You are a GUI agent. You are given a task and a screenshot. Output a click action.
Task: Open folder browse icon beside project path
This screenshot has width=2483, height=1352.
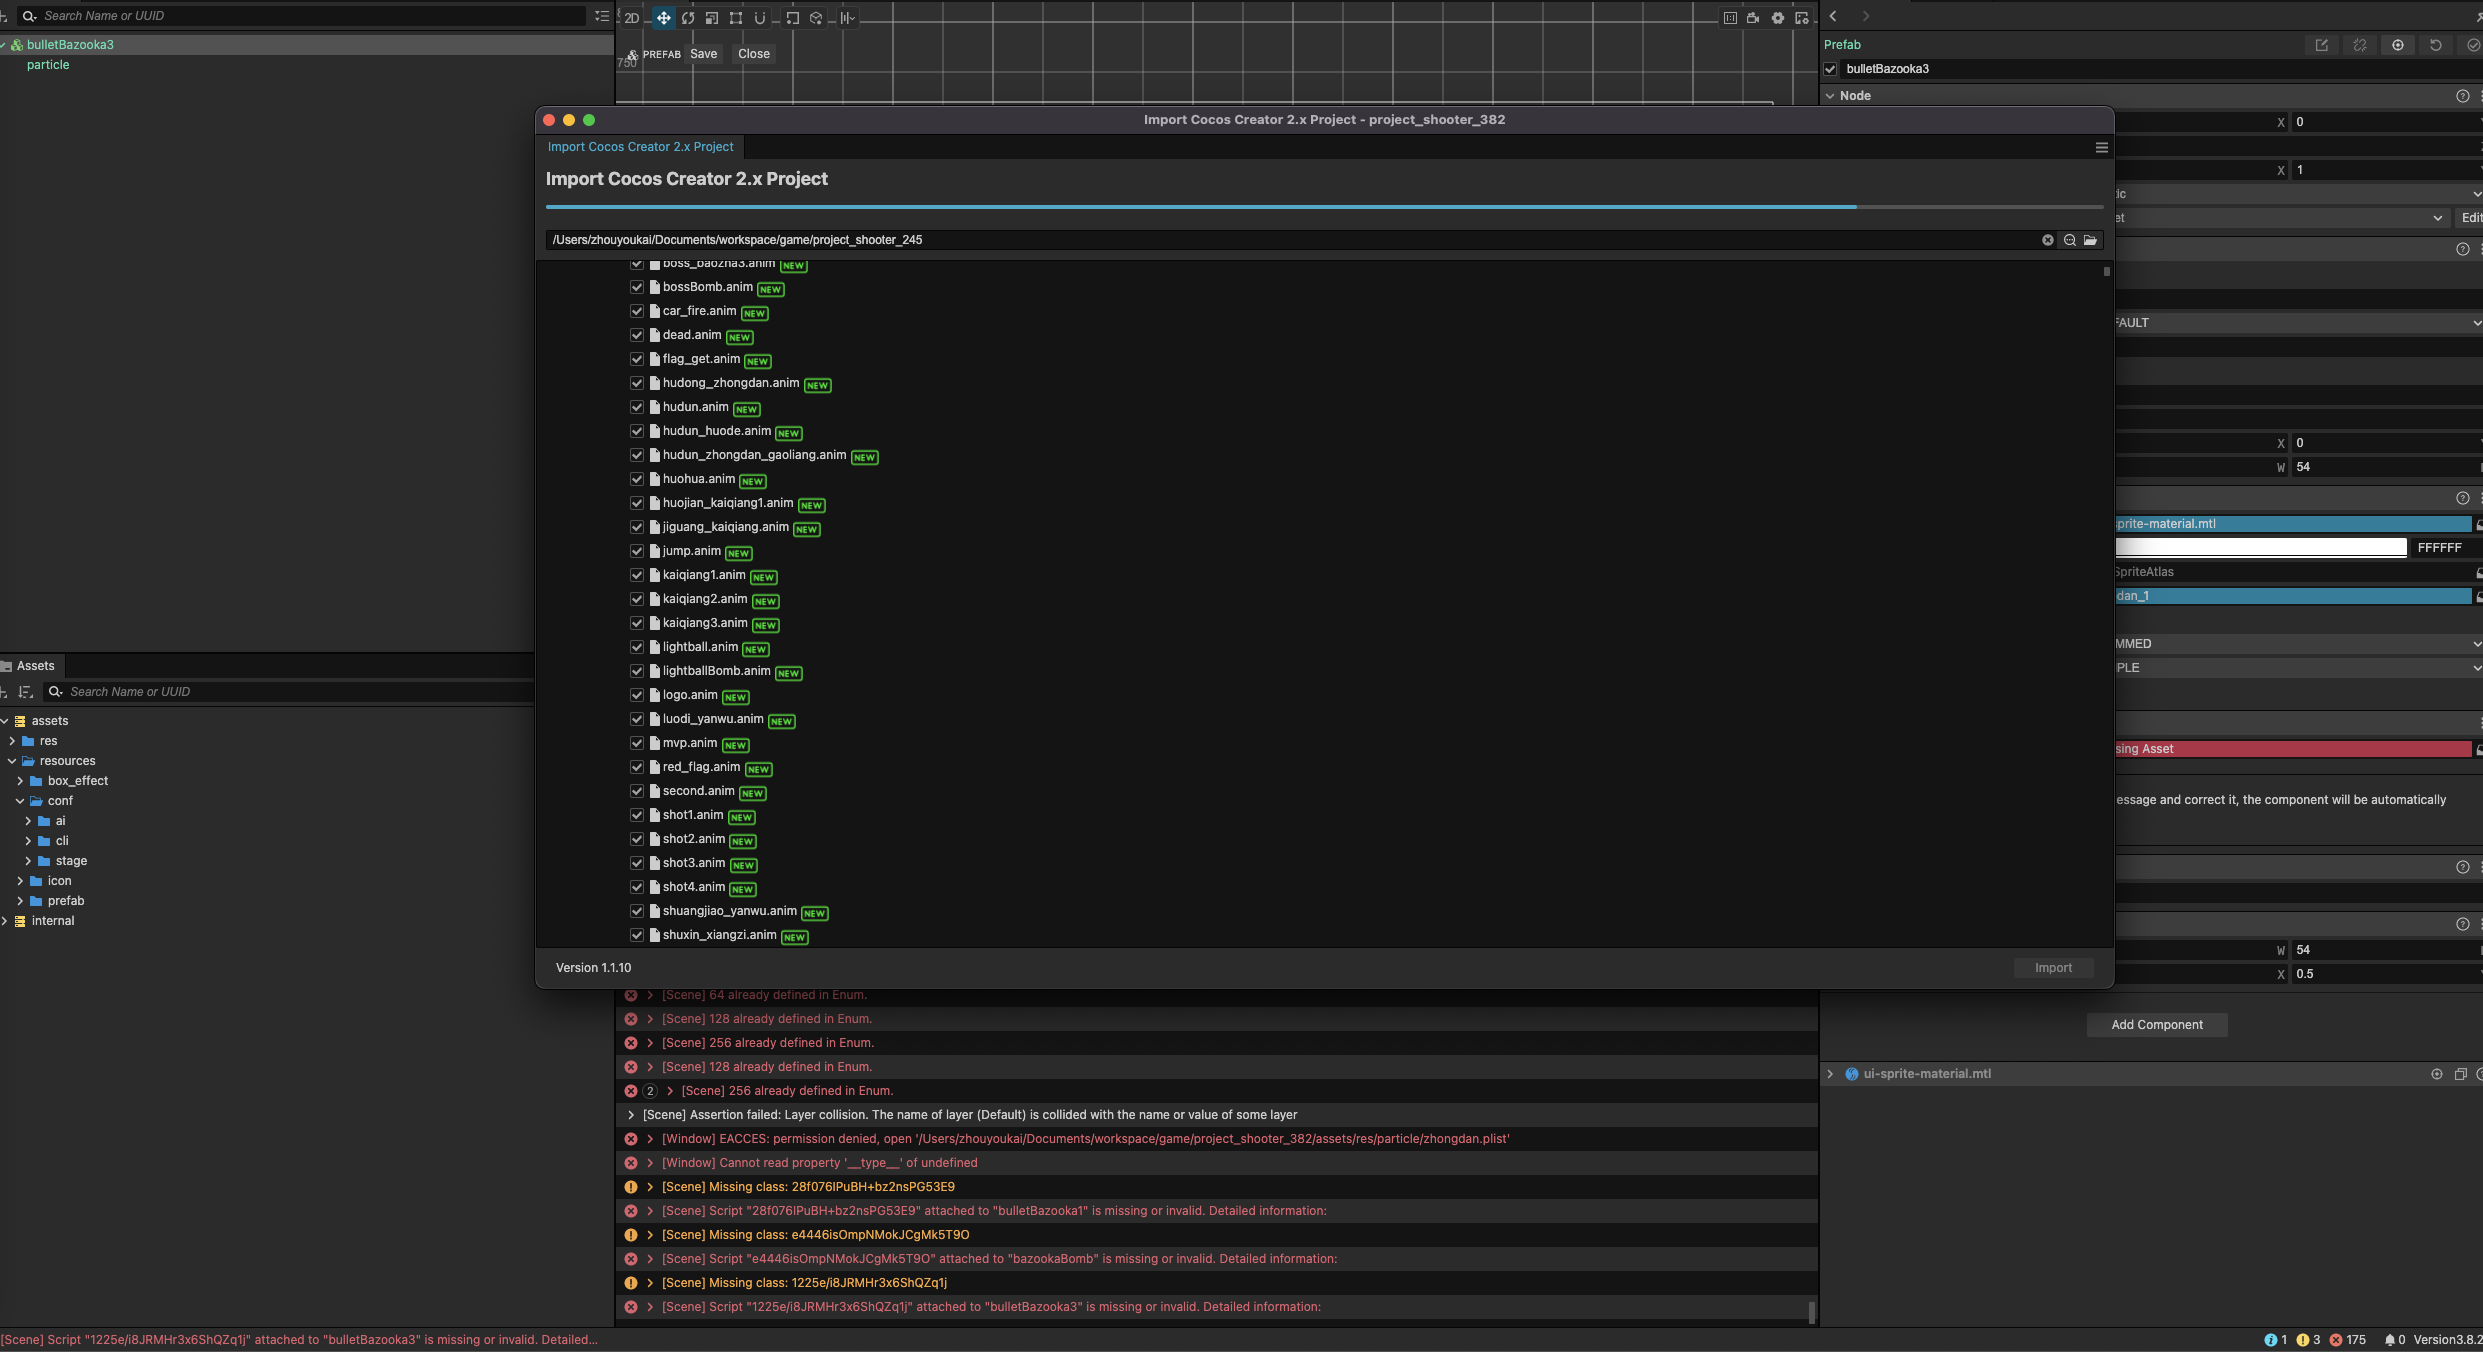(x=2090, y=240)
